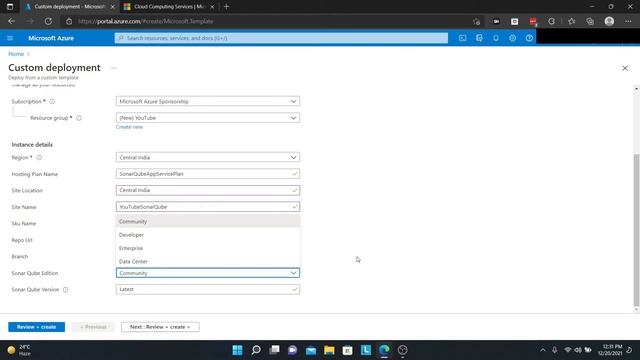
Task: Choose Data Center edition from list
Action: (x=208, y=261)
